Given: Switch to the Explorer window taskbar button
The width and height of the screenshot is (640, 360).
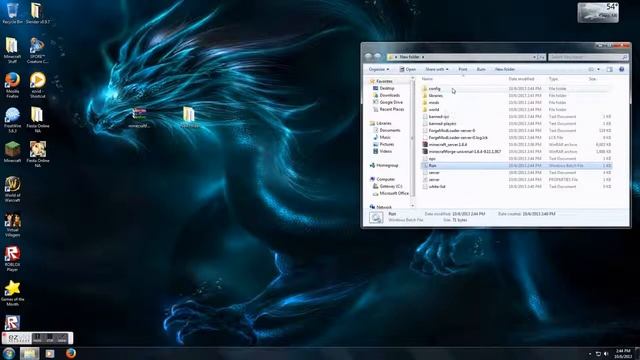Looking at the screenshot, I should pyautogui.click(x=29, y=353).
